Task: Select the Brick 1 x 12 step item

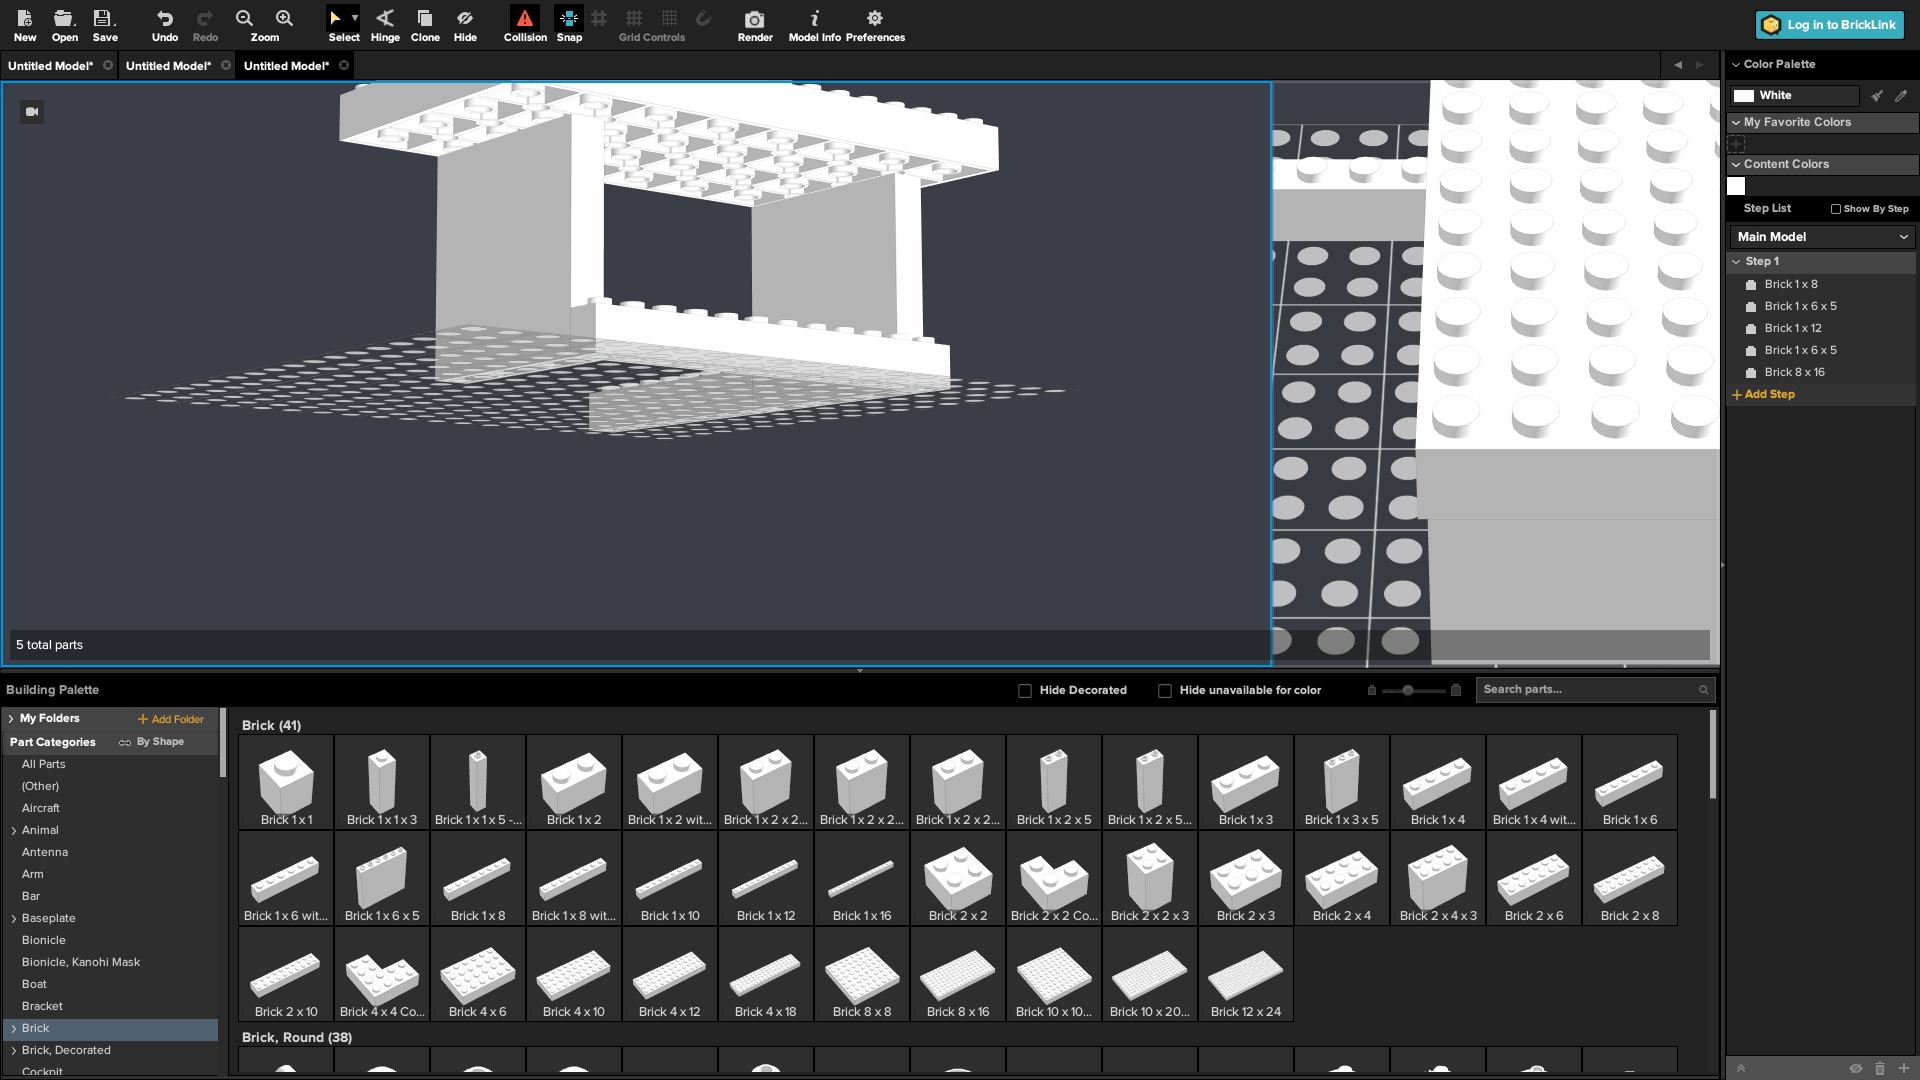Action: (x=1792, y=328)
